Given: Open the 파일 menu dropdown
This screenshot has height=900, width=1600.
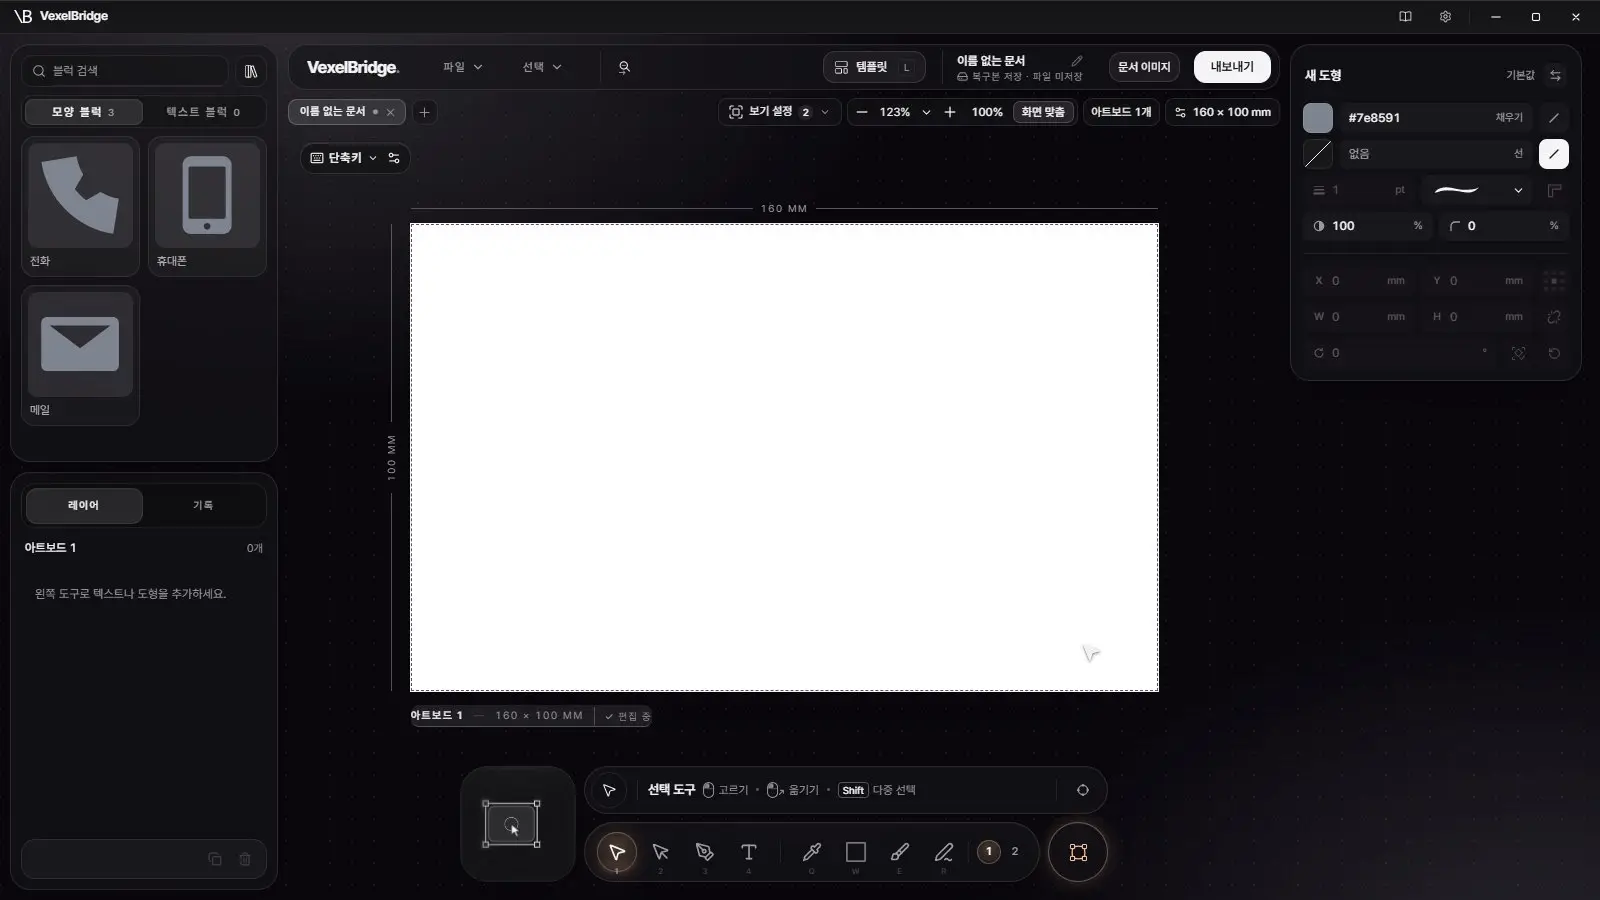Looking at the screenshot, I should point(462,67).
